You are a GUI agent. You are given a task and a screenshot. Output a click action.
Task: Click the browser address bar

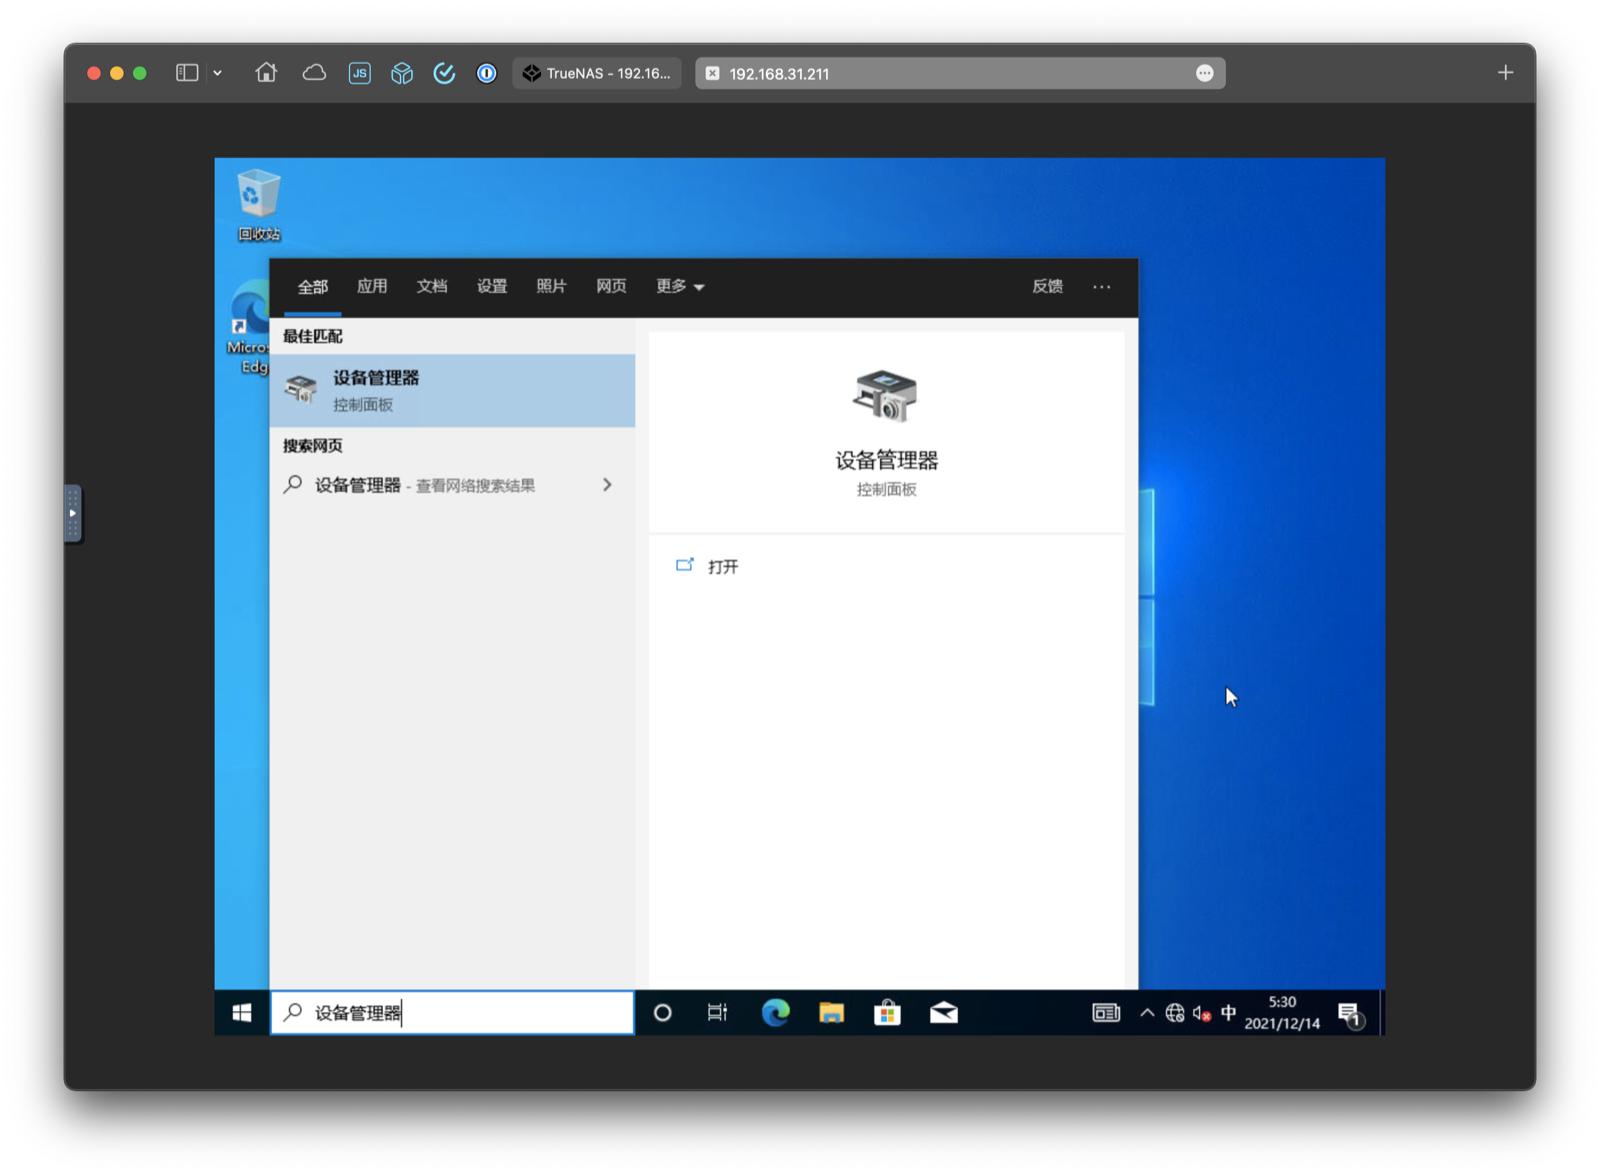[x=958, y=73]
